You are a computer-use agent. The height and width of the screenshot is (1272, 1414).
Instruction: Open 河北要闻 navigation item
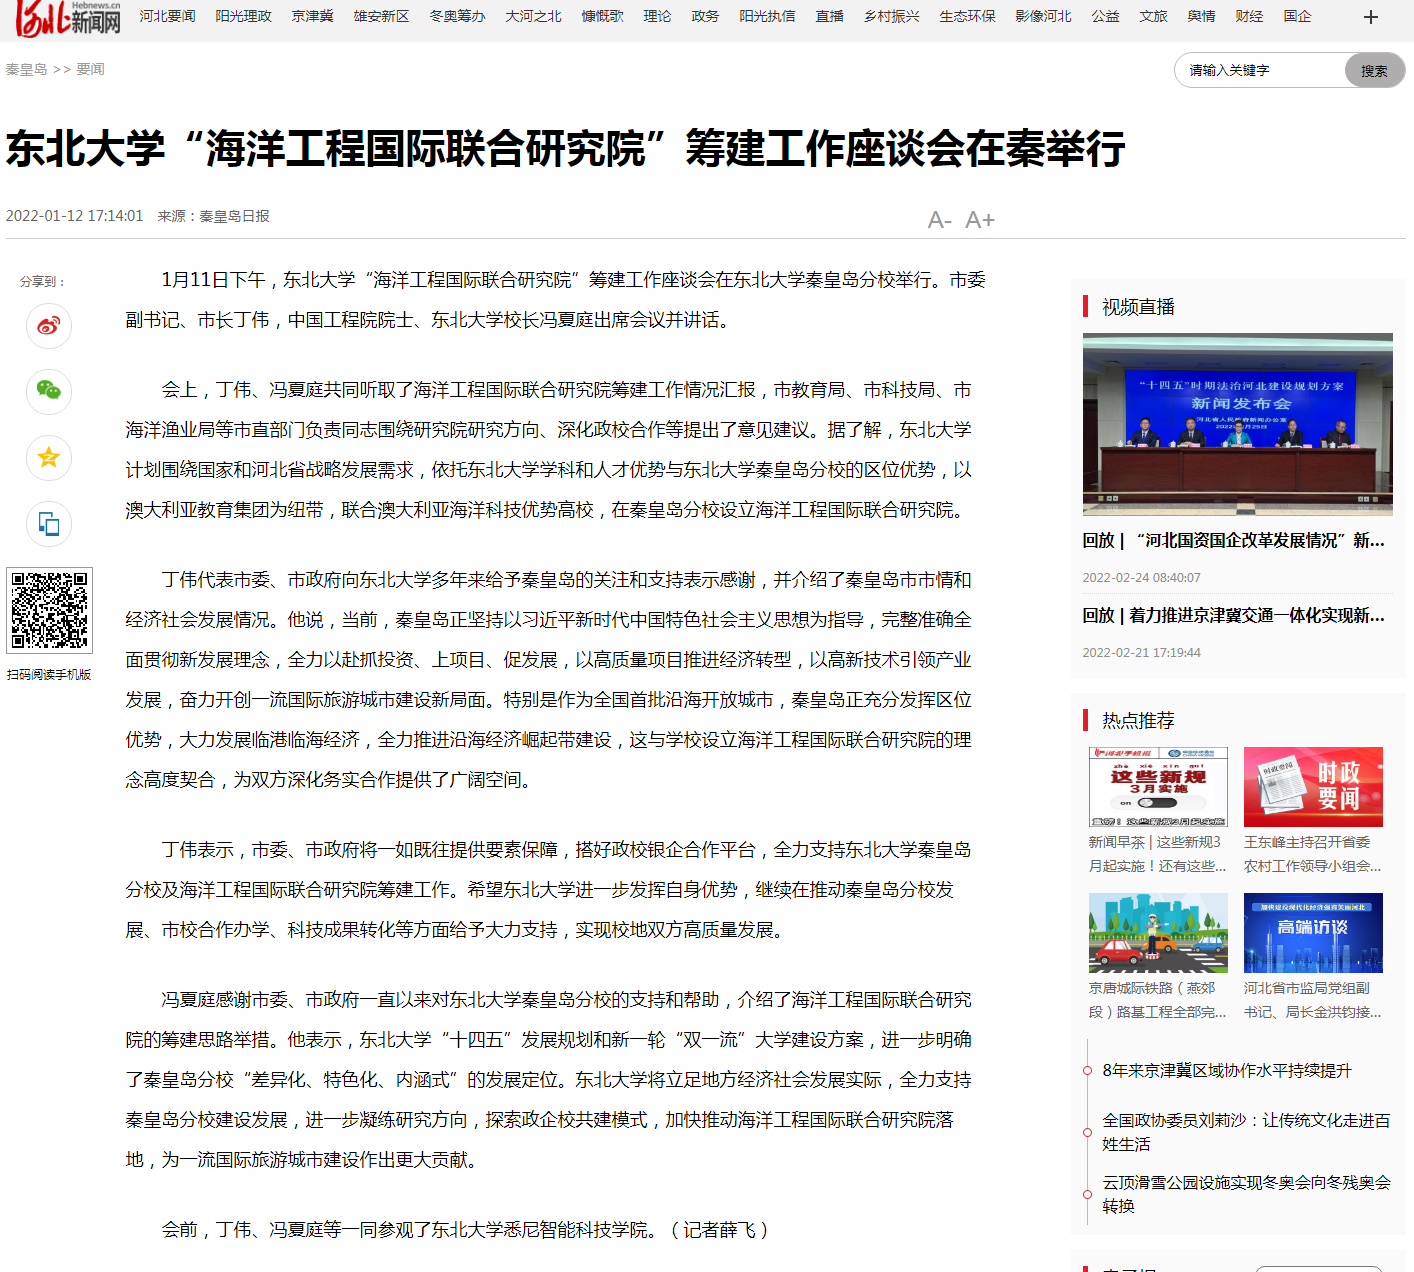[168, 17]
